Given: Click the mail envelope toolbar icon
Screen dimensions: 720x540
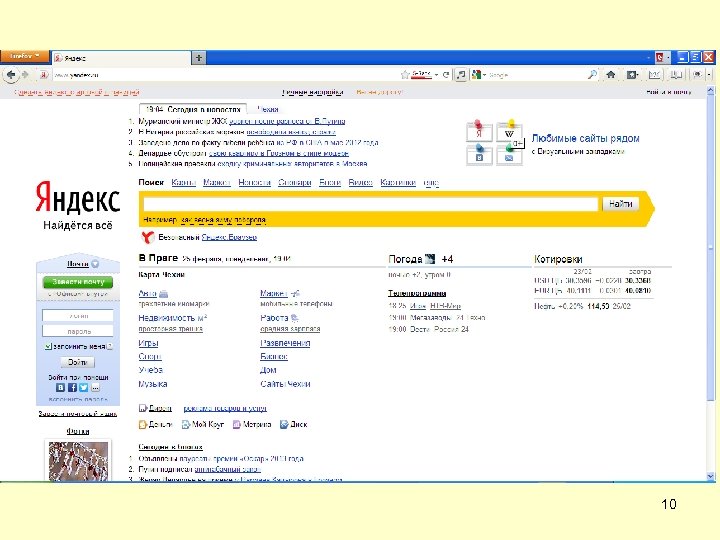Looking at the screenshot, I should pos(654,74).
